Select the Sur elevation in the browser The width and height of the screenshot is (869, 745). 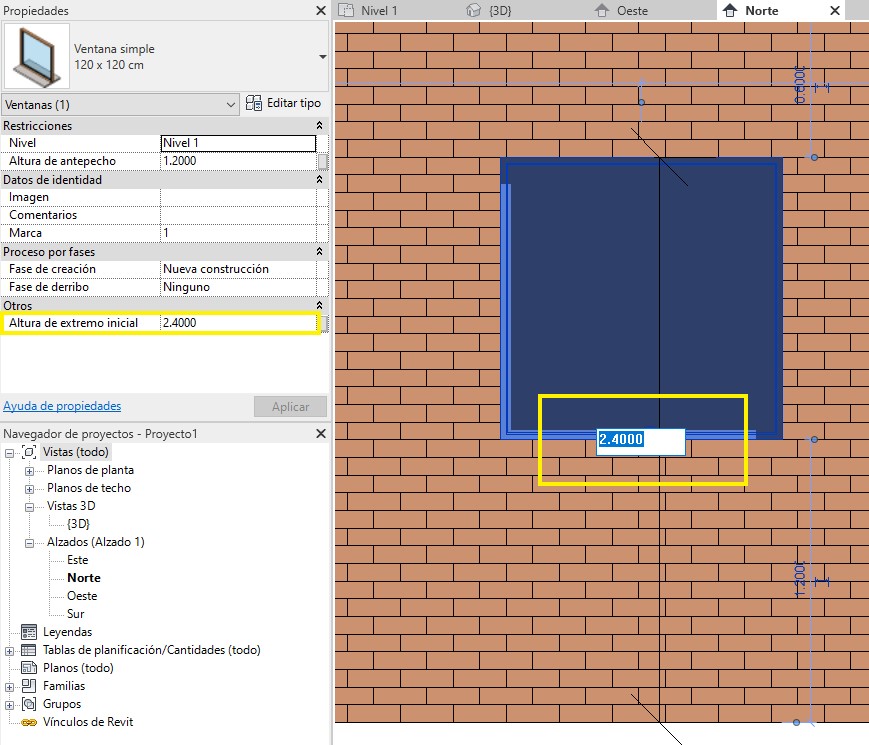pyautogui.click(x=77, y=614)
